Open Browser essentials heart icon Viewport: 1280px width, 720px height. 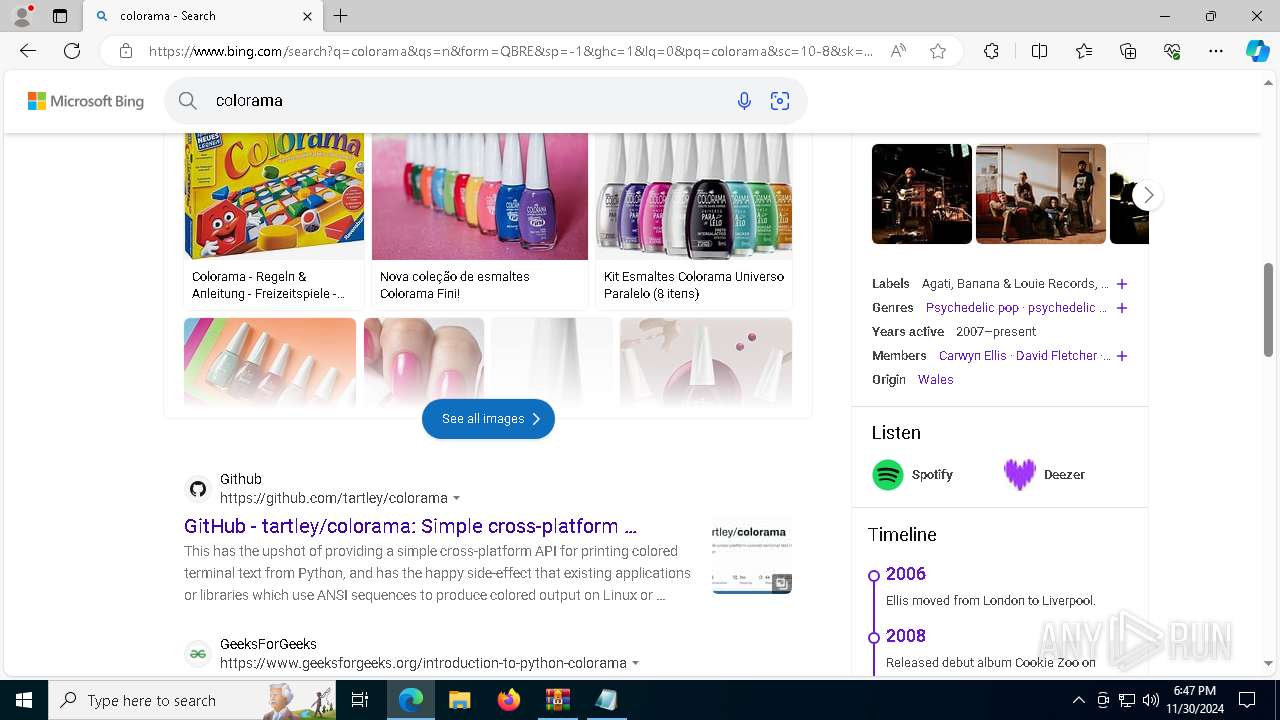pos(1172,51)
